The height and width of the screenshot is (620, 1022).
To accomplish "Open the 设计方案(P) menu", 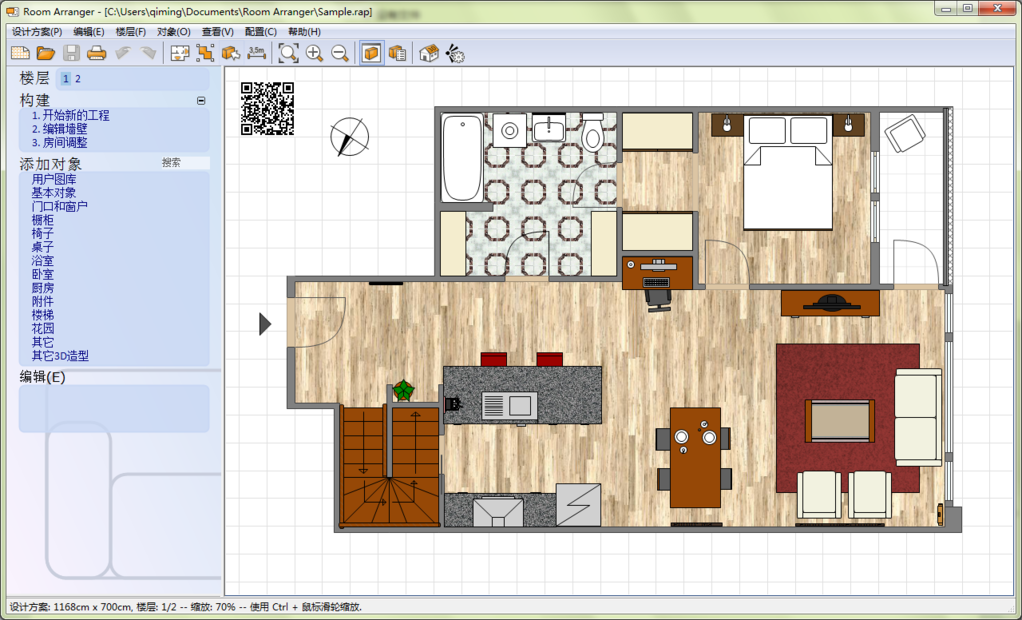I will [36, 32].
